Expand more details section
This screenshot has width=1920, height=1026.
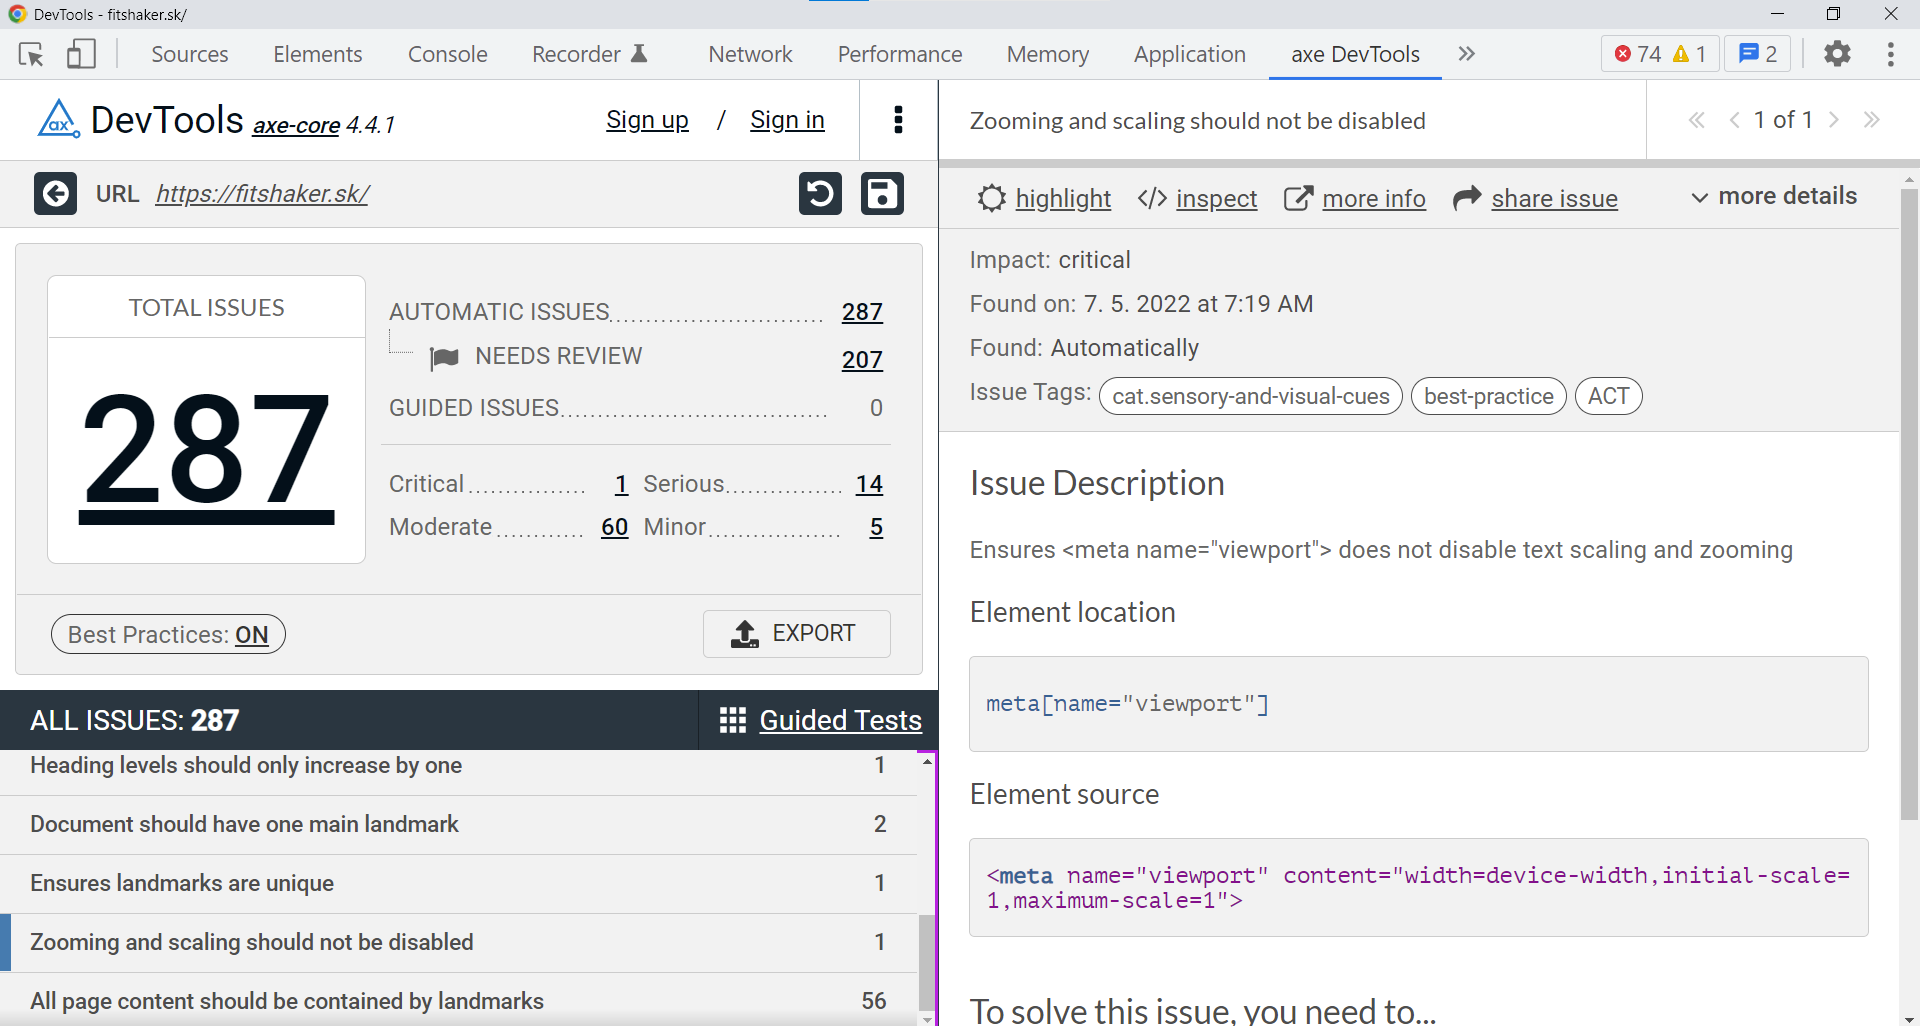tap(1773, 197)
